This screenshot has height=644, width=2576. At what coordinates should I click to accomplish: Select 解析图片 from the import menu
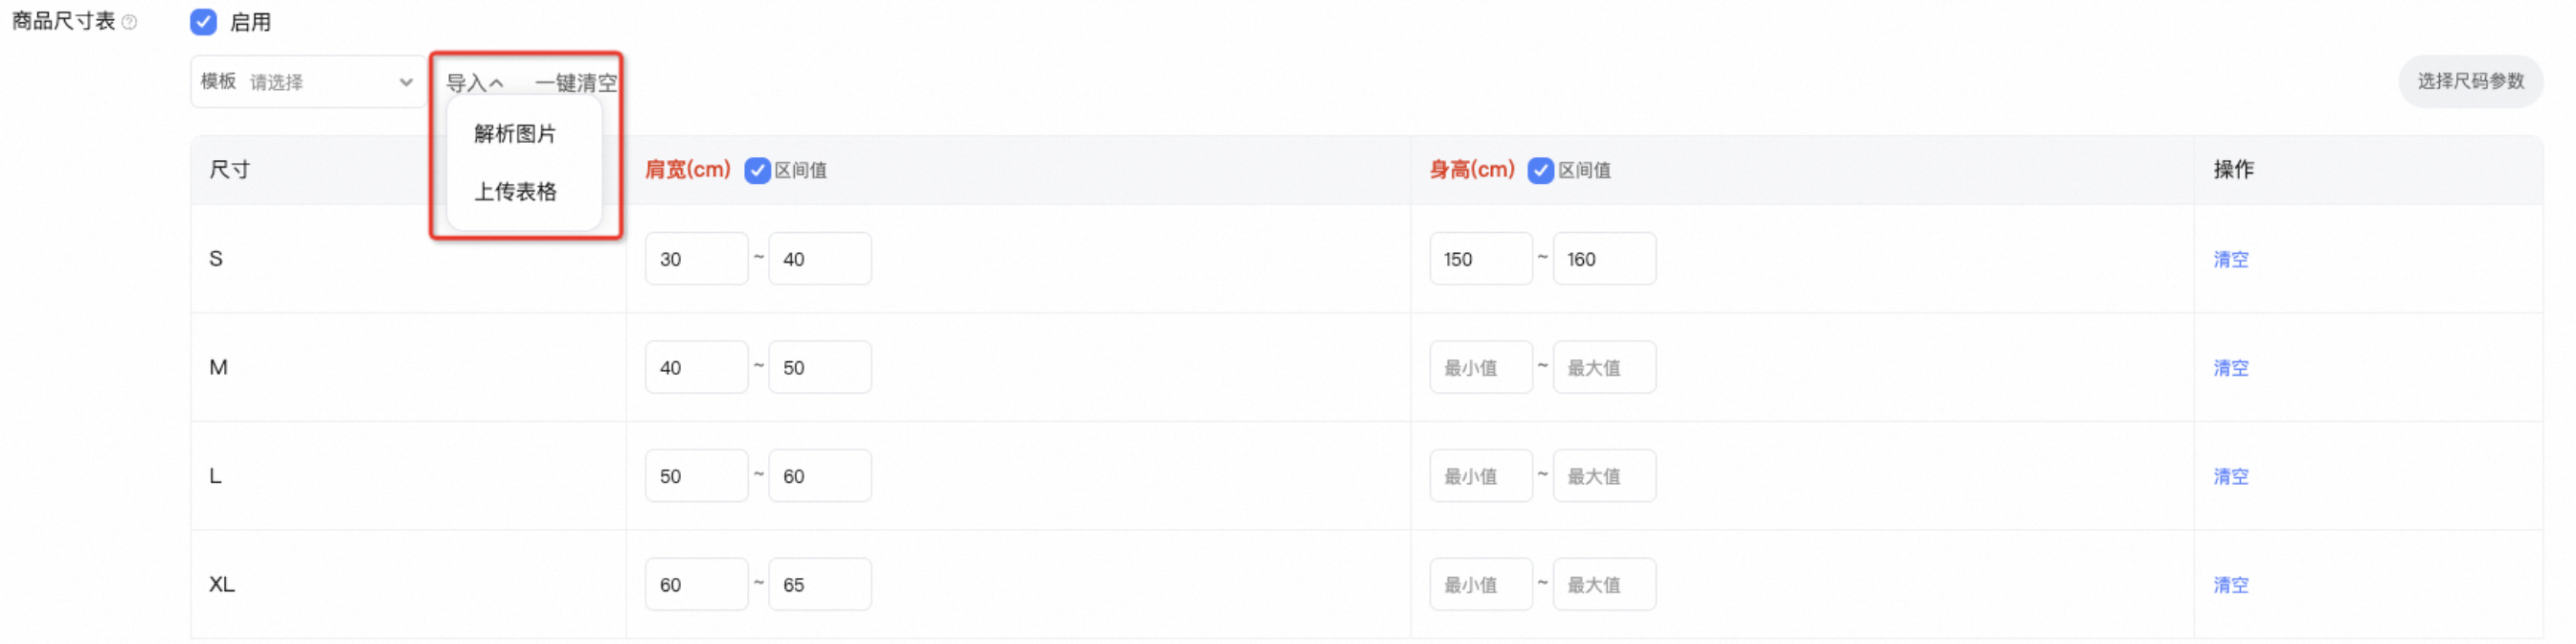coord(515,134)
